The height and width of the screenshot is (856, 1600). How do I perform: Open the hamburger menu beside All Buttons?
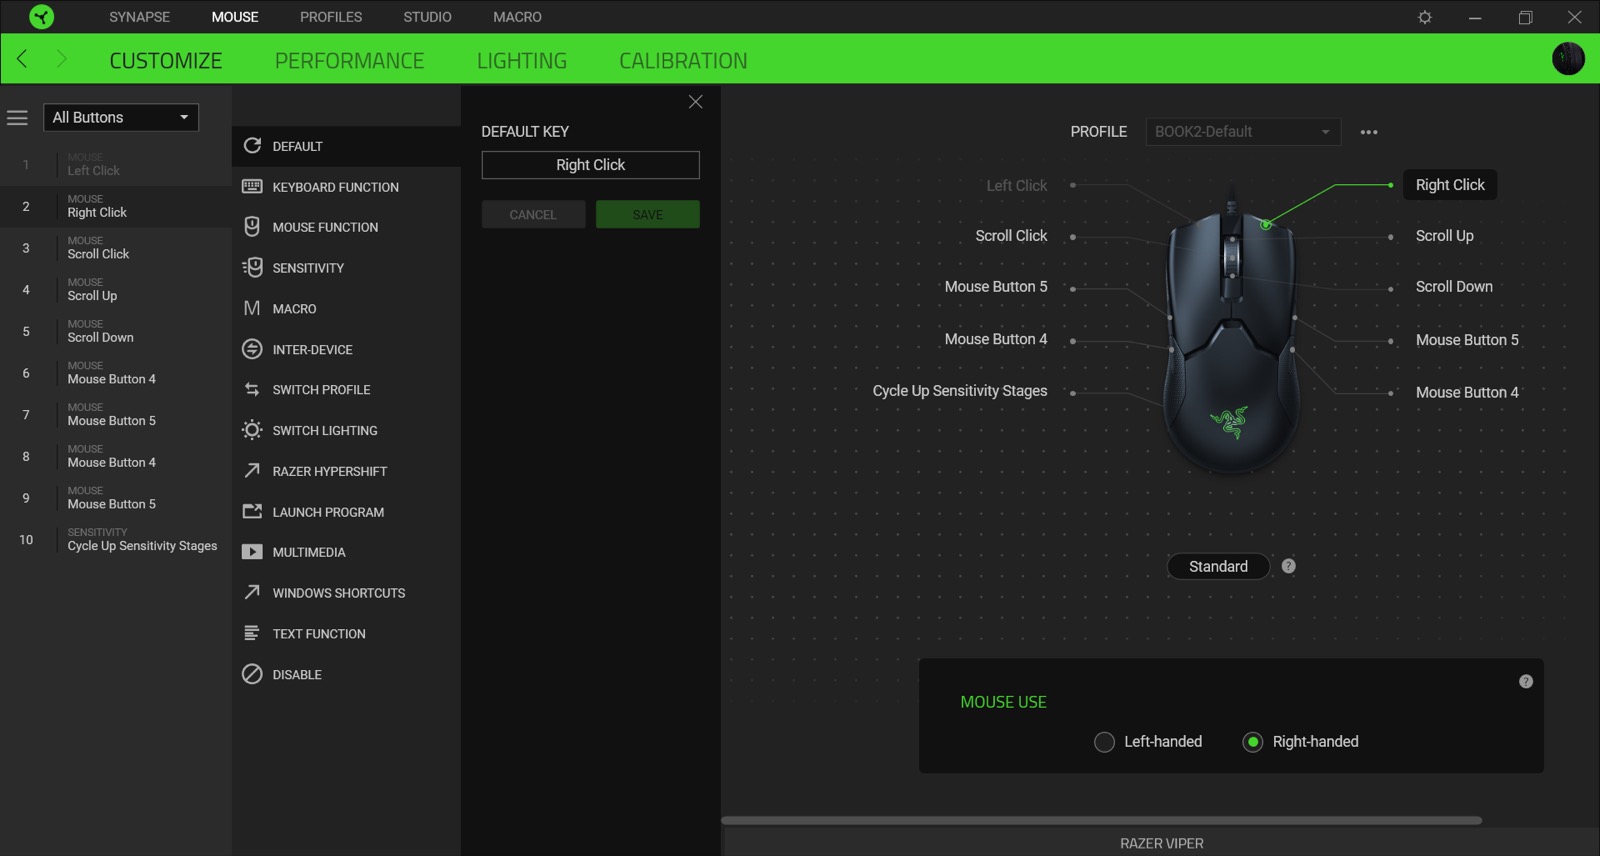pyautogui.click(x=17, y=118)
